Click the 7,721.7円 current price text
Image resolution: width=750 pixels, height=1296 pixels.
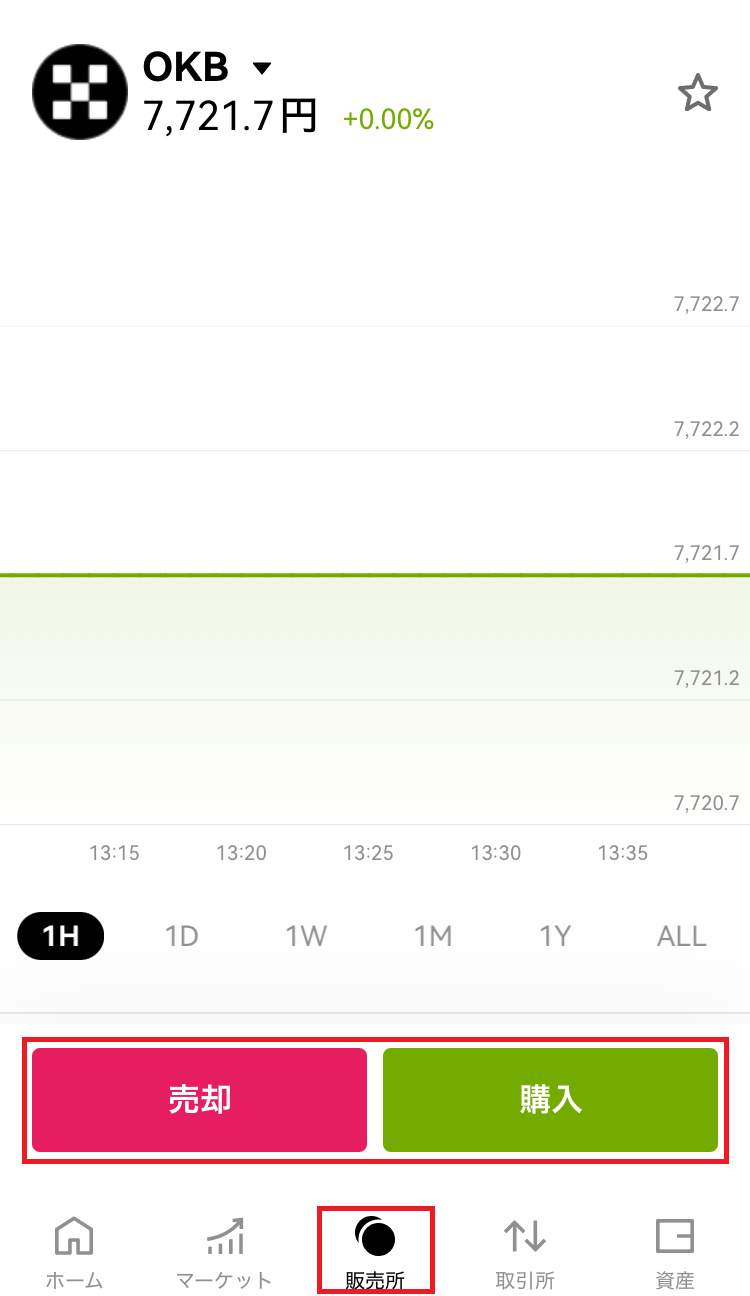point(230,117)
